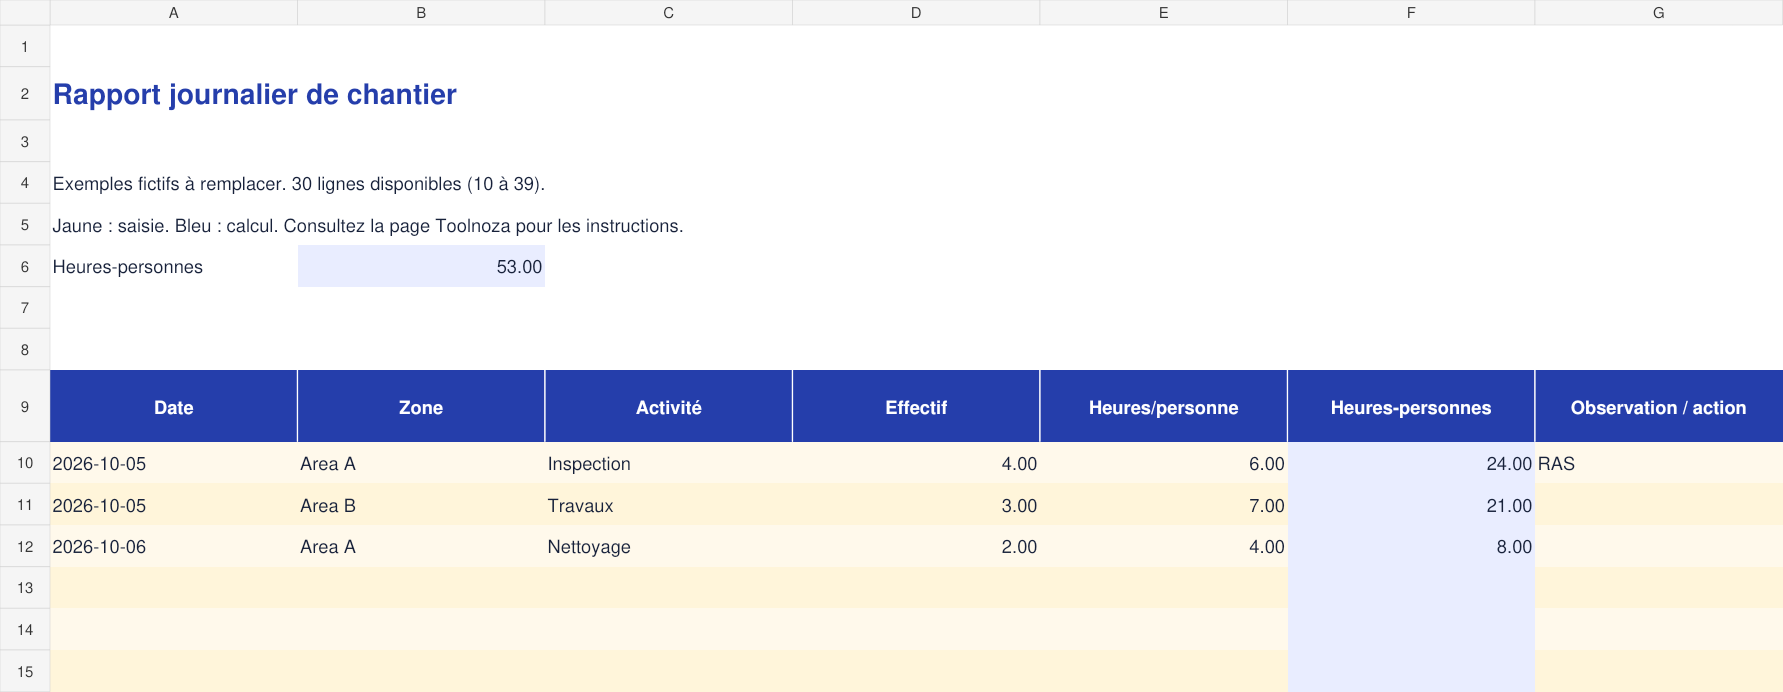Click the 'Travaux' activity cell
The image size is (1783, 692).
pyautogui.click(x=669, y=506)
